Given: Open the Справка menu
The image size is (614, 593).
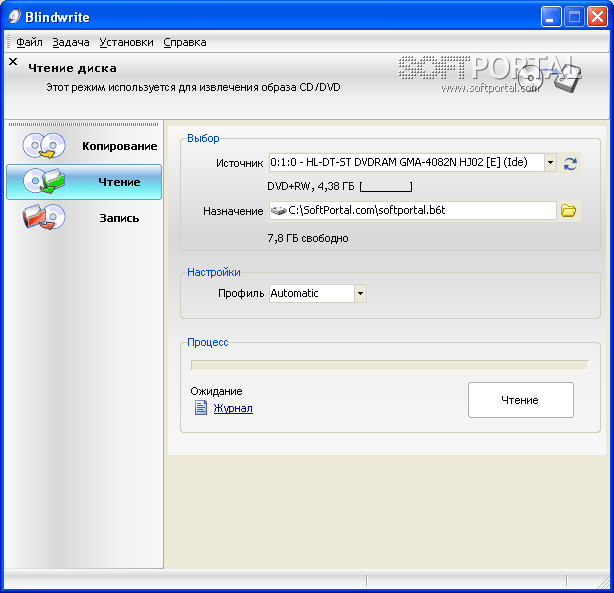Looking at the screenshot, I should tap(184, 42).
